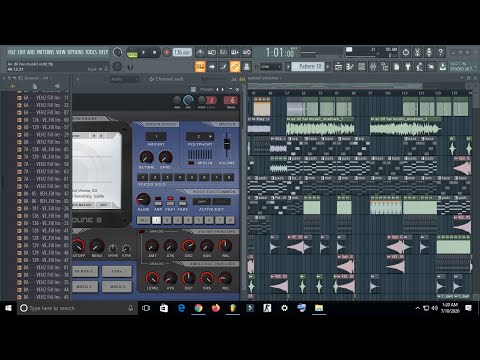Open the VIEW menu
Viewport: 480px width, 360px height.
tap(61, 52)
